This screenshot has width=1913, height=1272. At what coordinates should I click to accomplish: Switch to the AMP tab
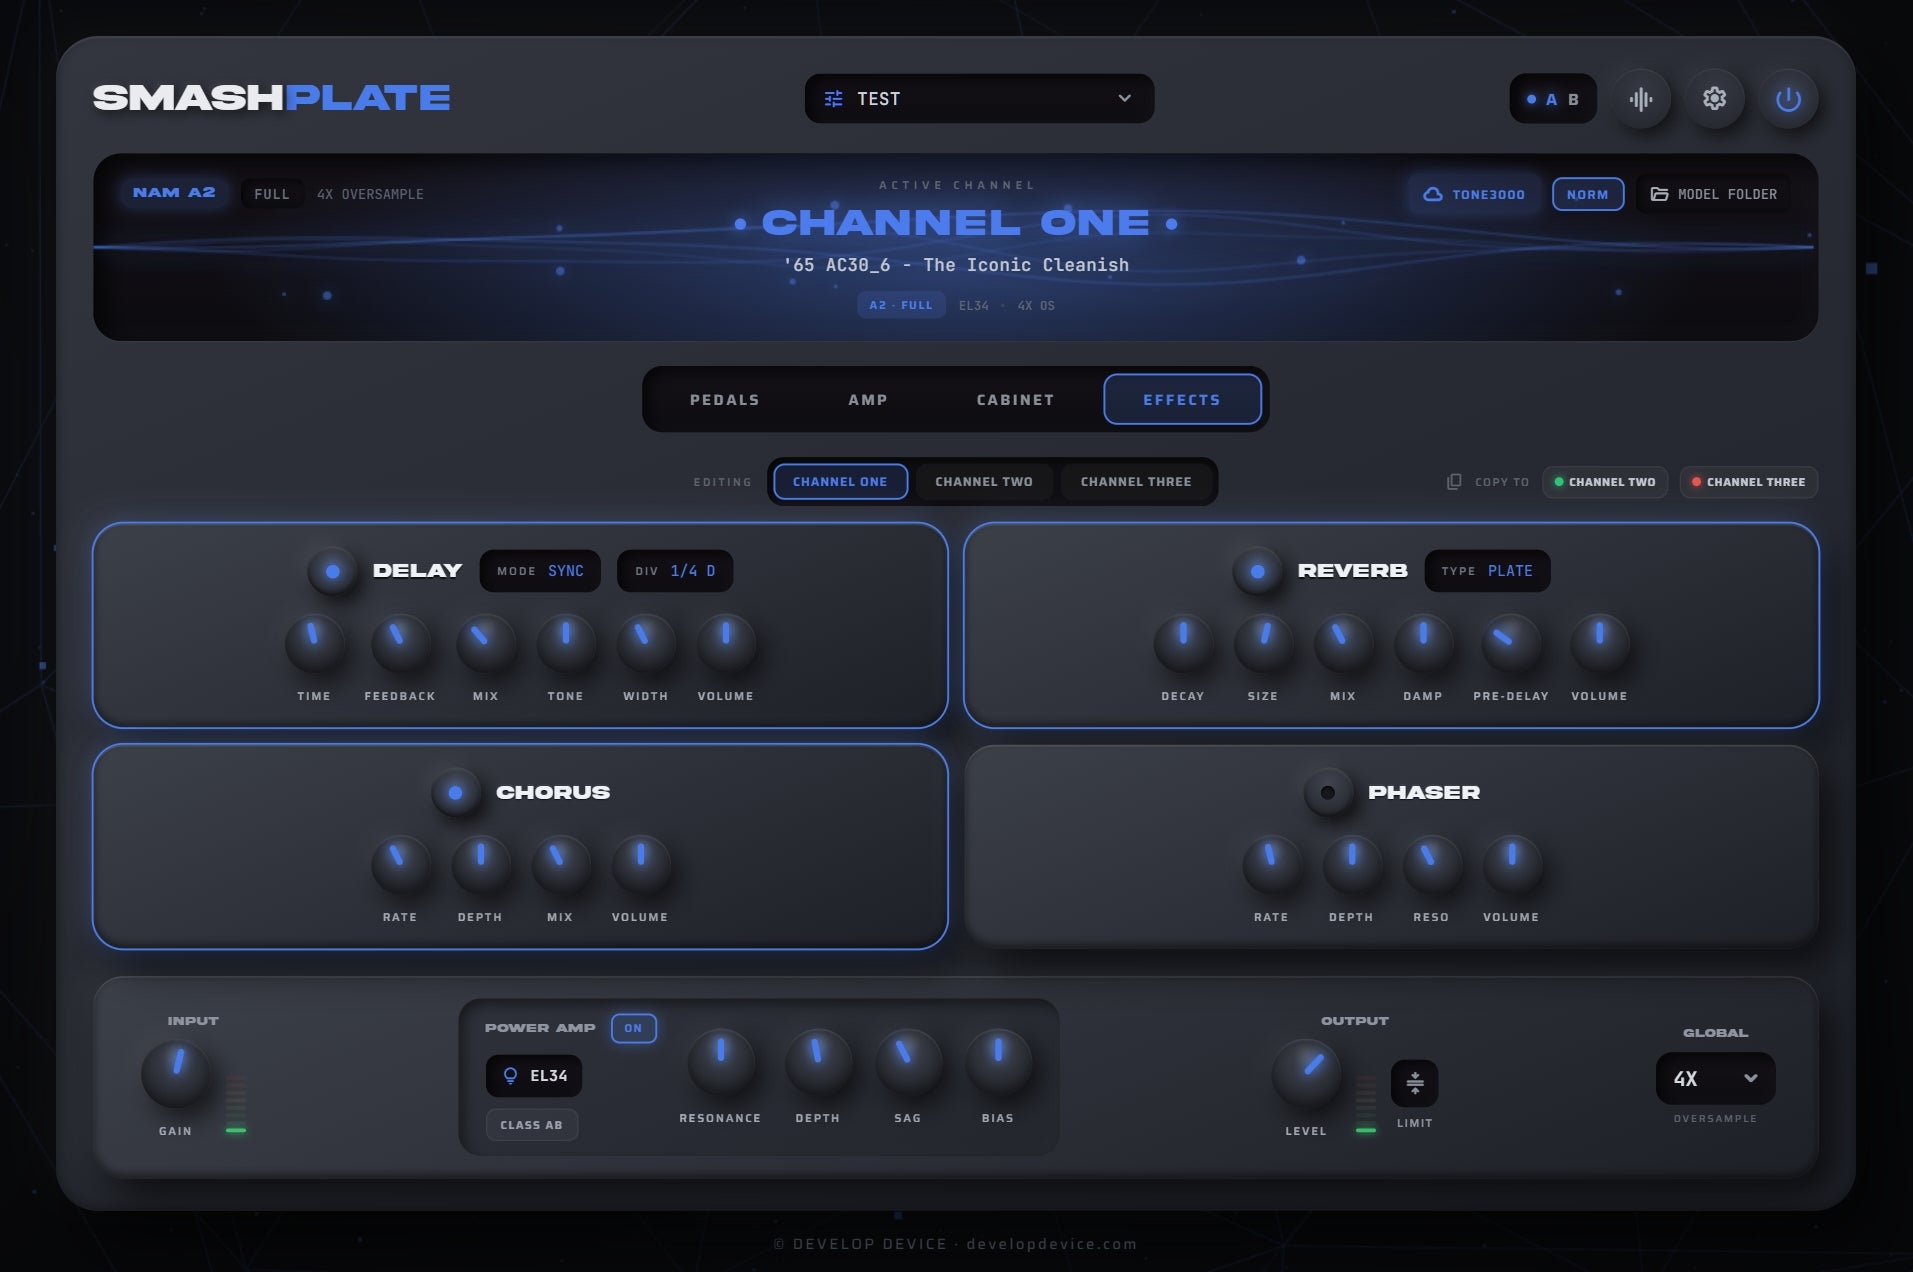pos(868,400)
